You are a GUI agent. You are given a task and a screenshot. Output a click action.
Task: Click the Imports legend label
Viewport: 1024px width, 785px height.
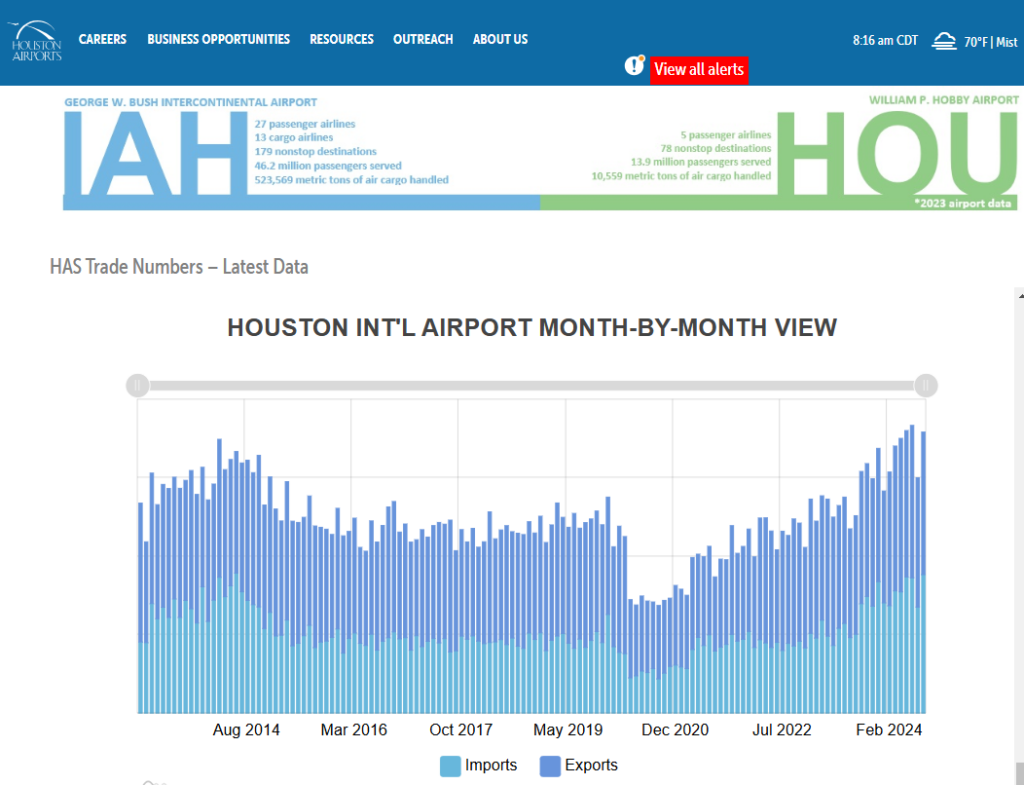[491, 765]
